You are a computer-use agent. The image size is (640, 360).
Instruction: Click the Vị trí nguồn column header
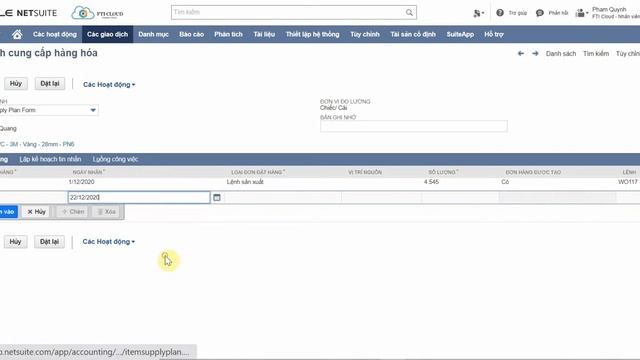(365, 172)
